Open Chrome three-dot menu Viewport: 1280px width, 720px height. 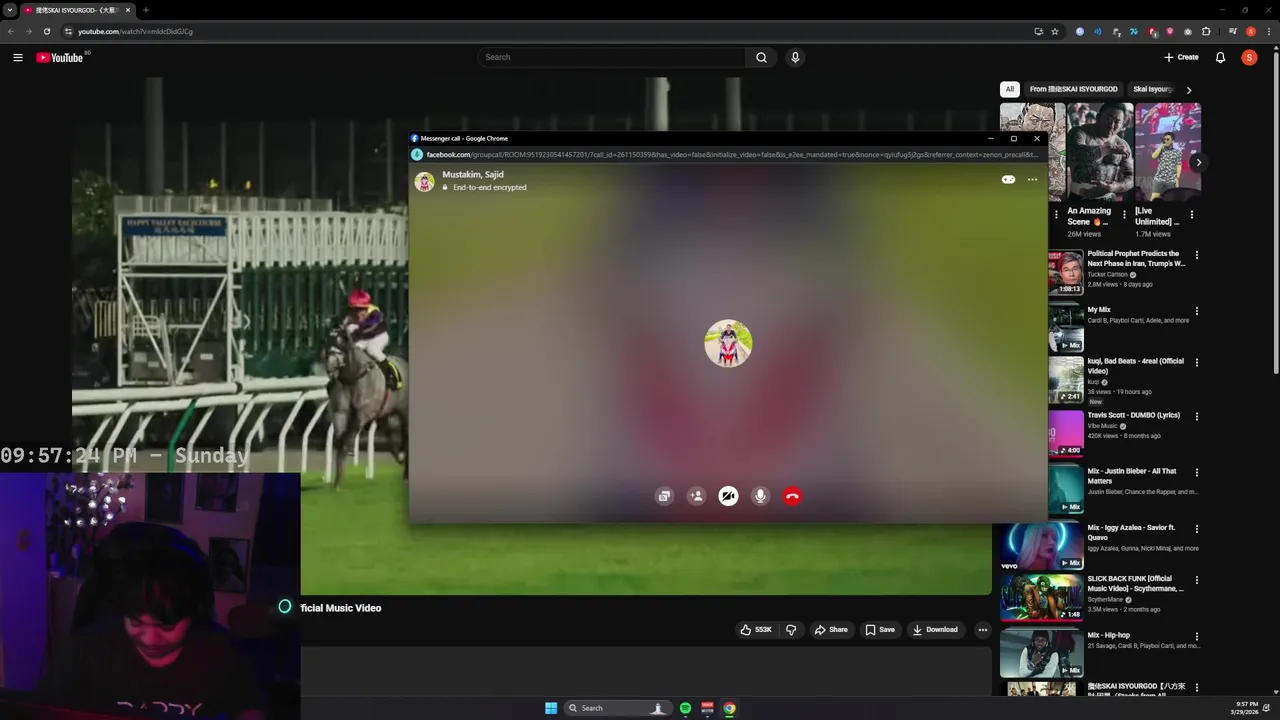tap(1268, 31)
